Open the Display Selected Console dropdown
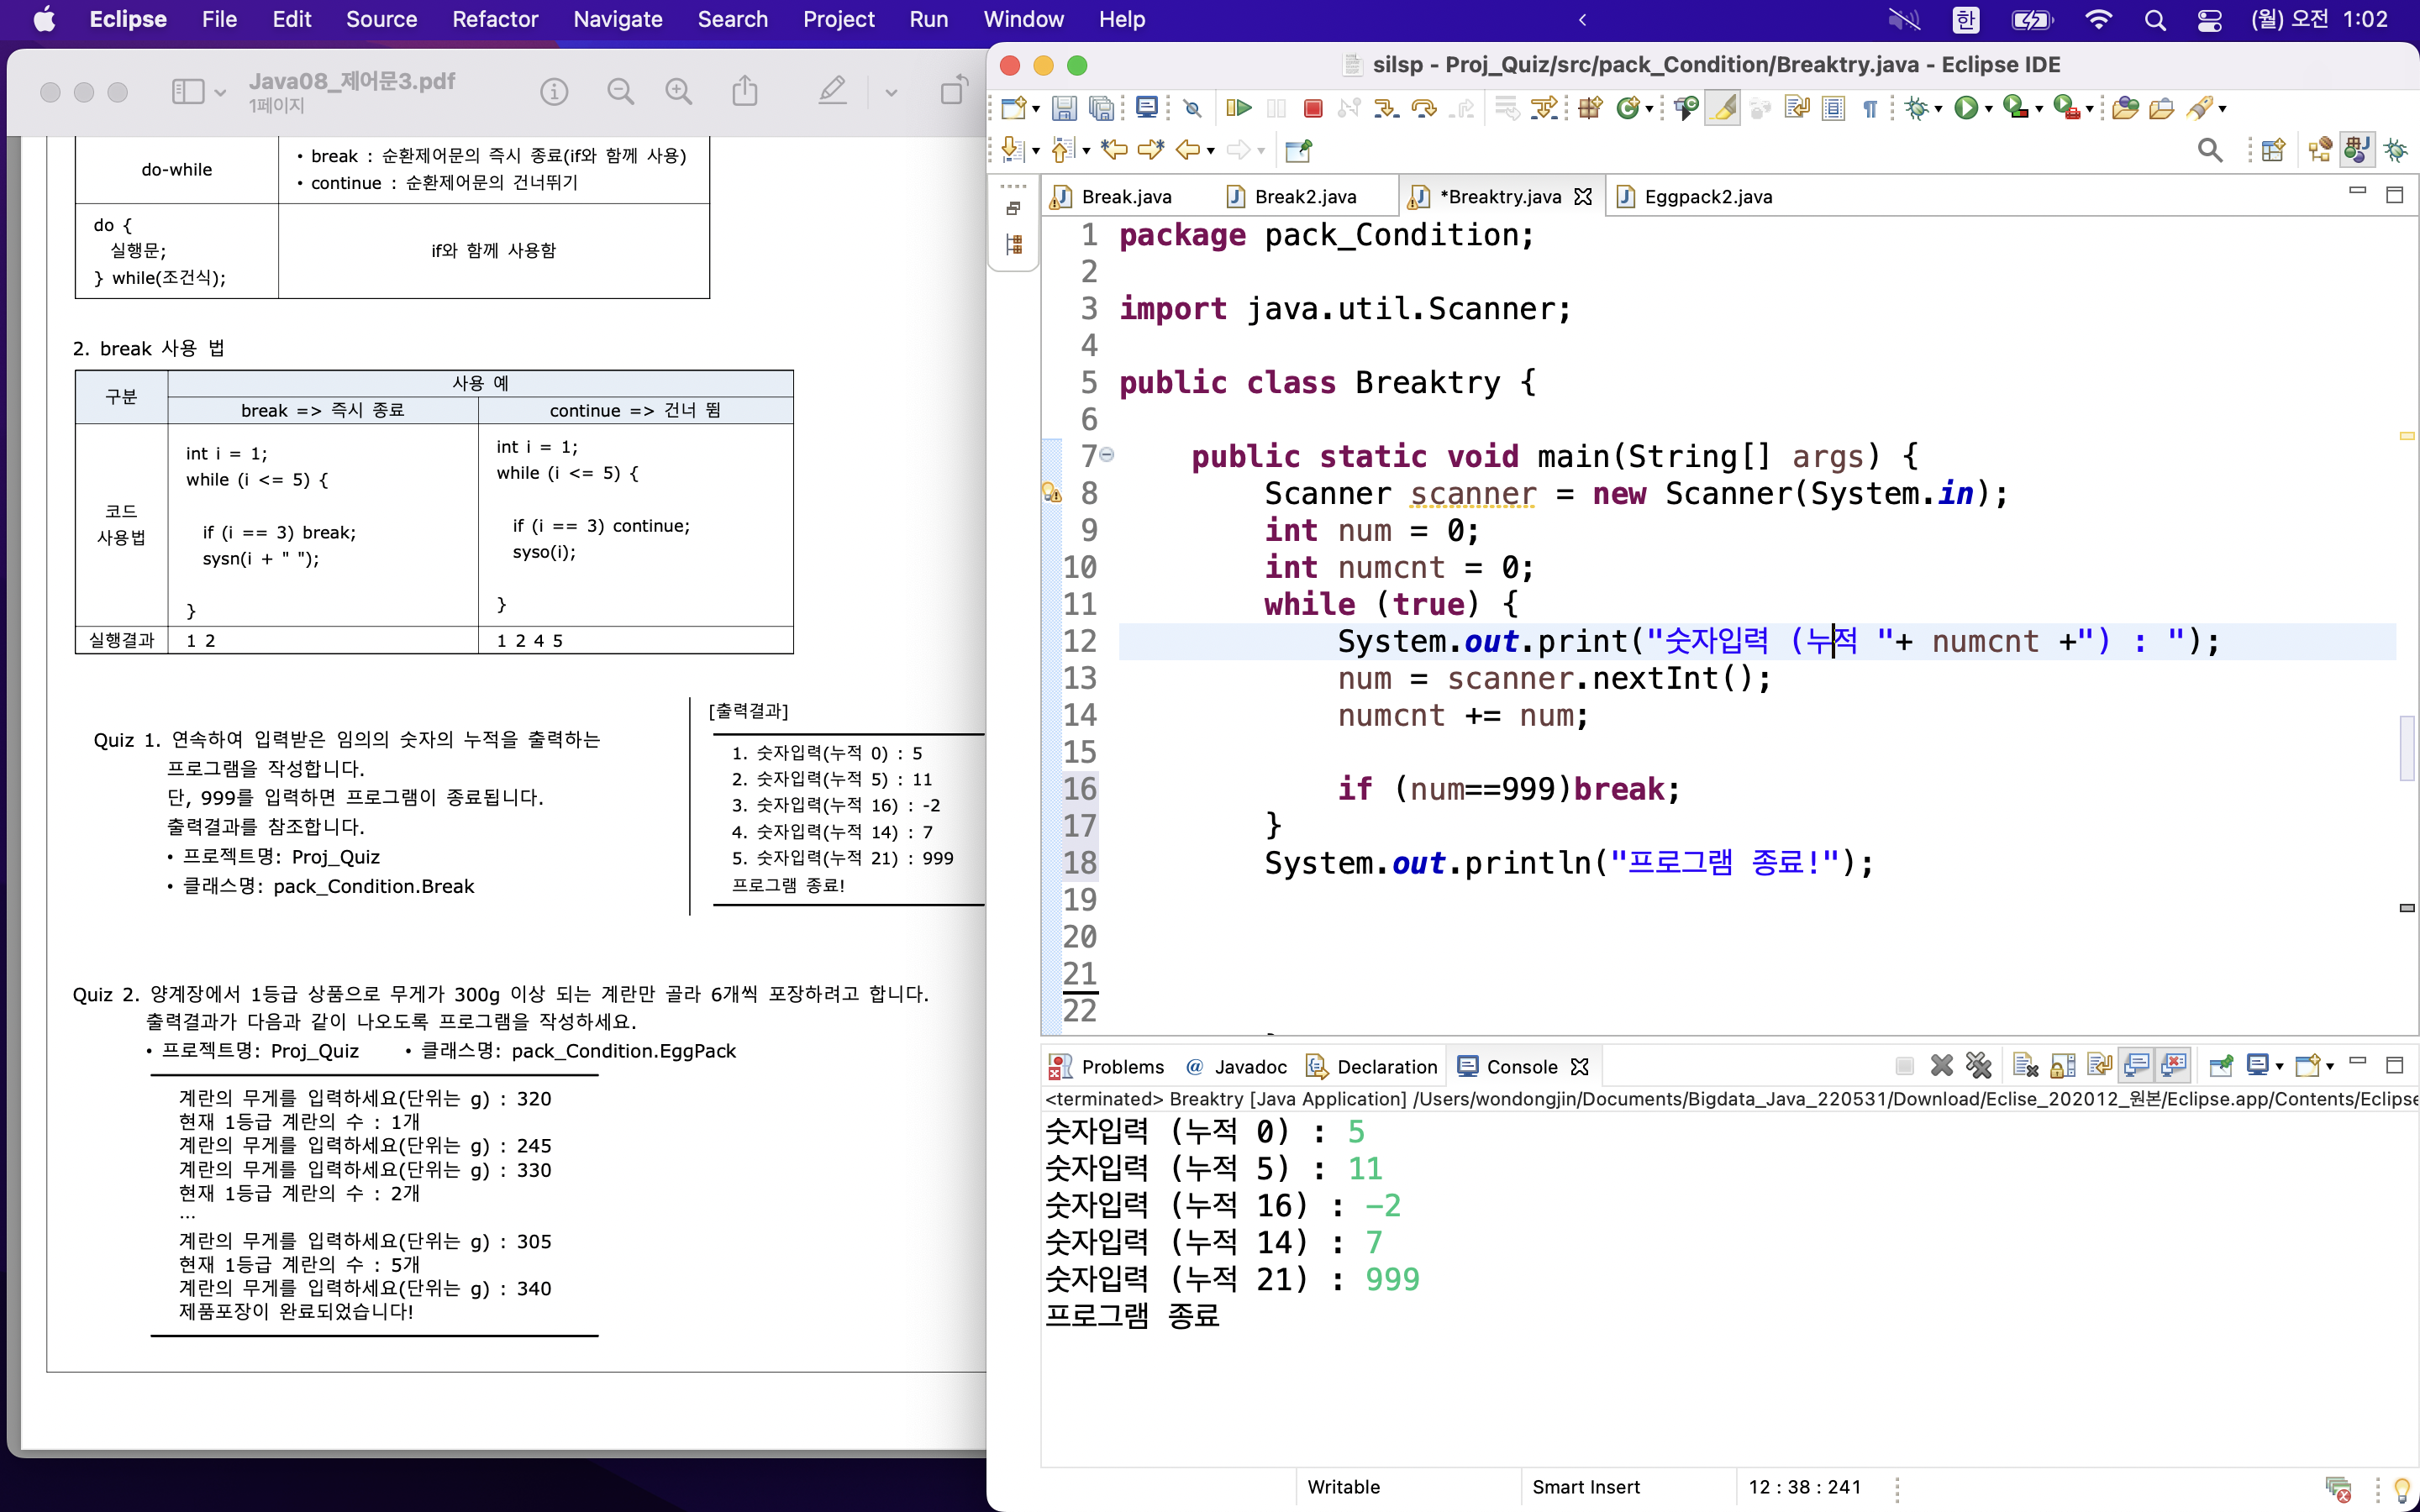This screenshot has height=1512, width=2420. [x=2280, y=1066]
